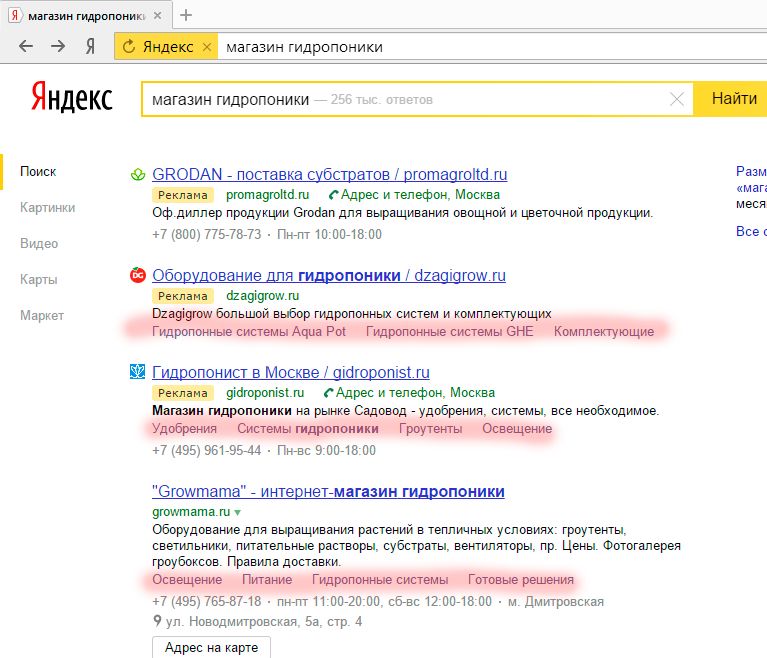Switch to the Карты tab
Image resolution: width=767 pixels, height=658 pixels.
point(39,279)
